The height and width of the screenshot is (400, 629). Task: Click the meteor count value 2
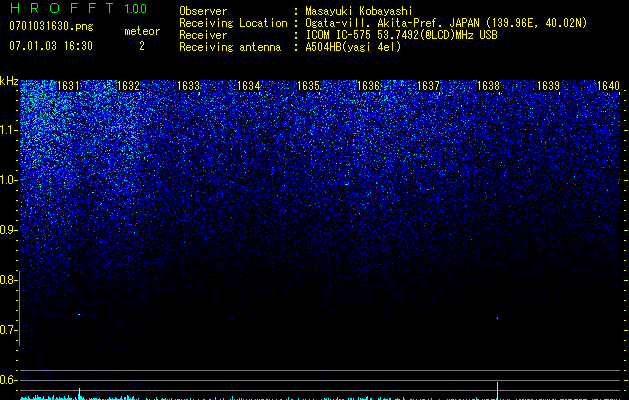142,46
